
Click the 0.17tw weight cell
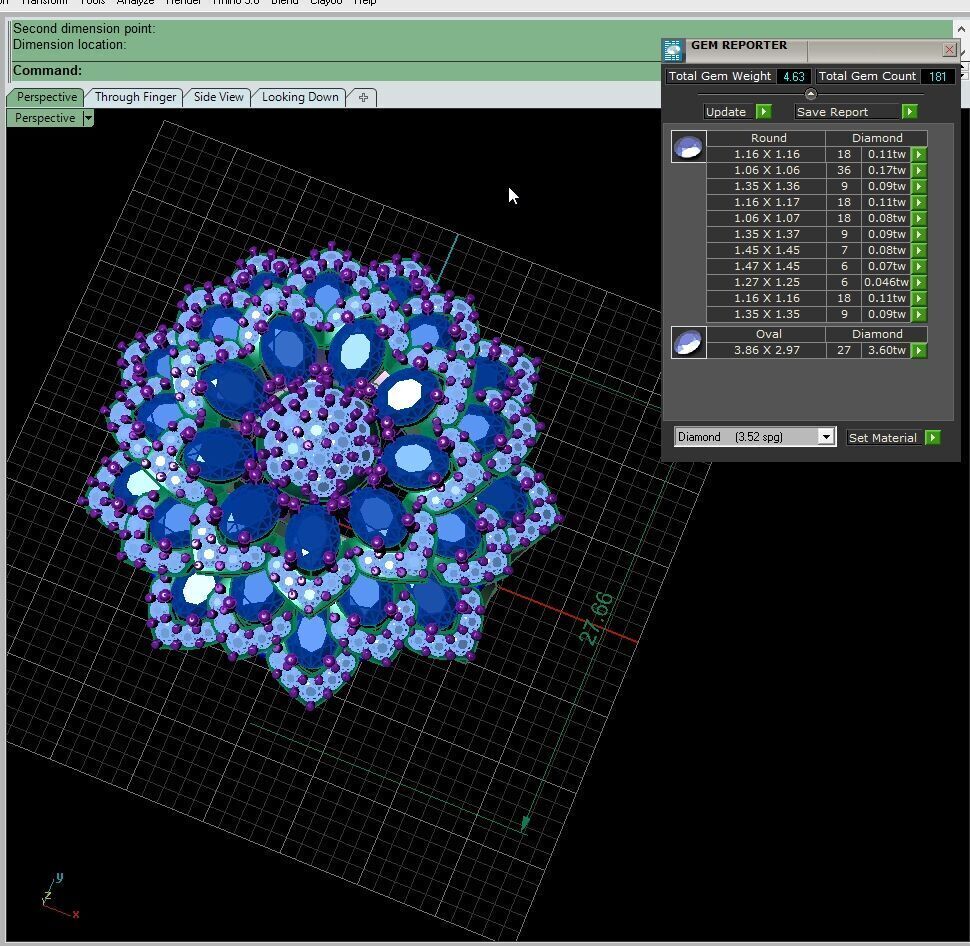(886, 170)
